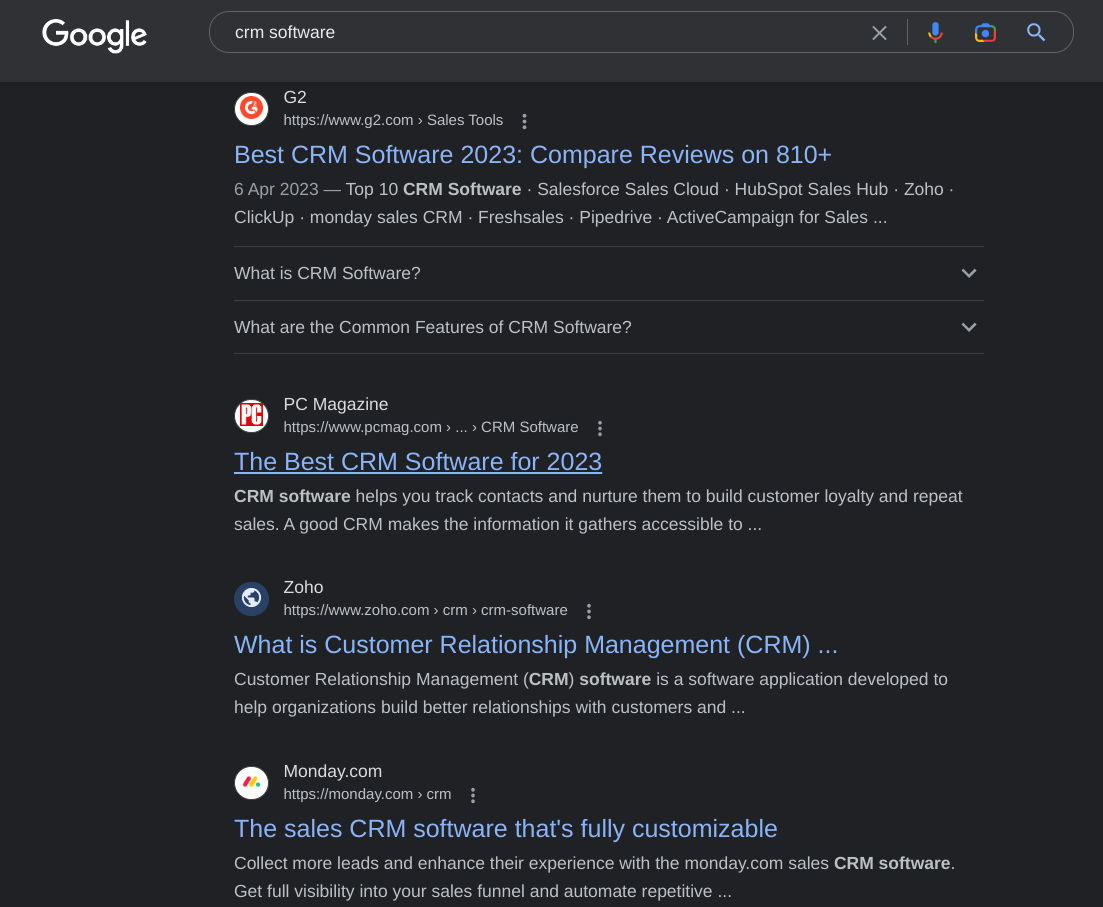The image size is (1103, 907).
Task: Click the Zoho site name
Action: coord(303,587)
